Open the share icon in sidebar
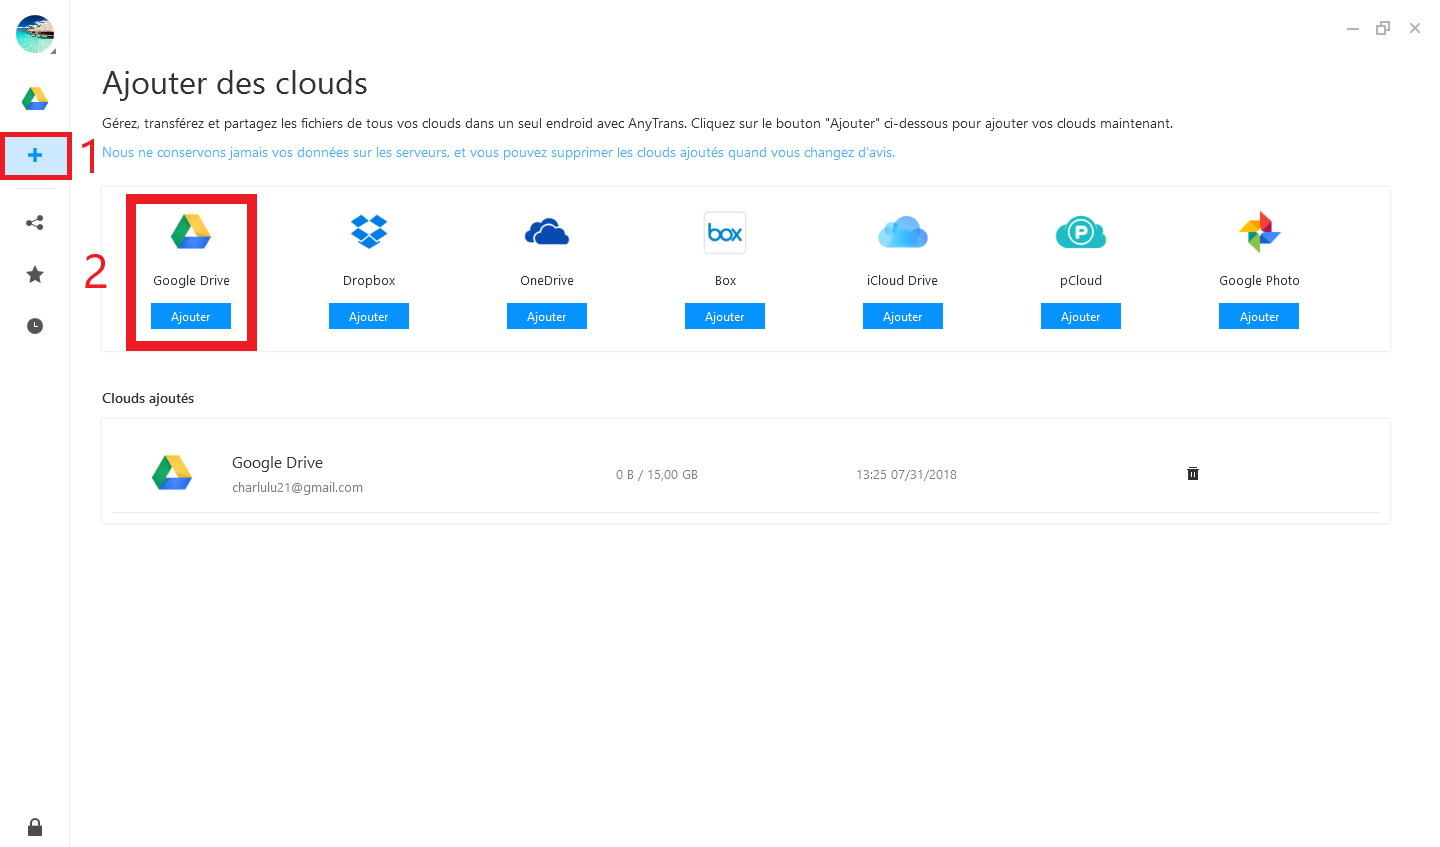The height and width of the screenshot is (847, 1440). point(35,223)
